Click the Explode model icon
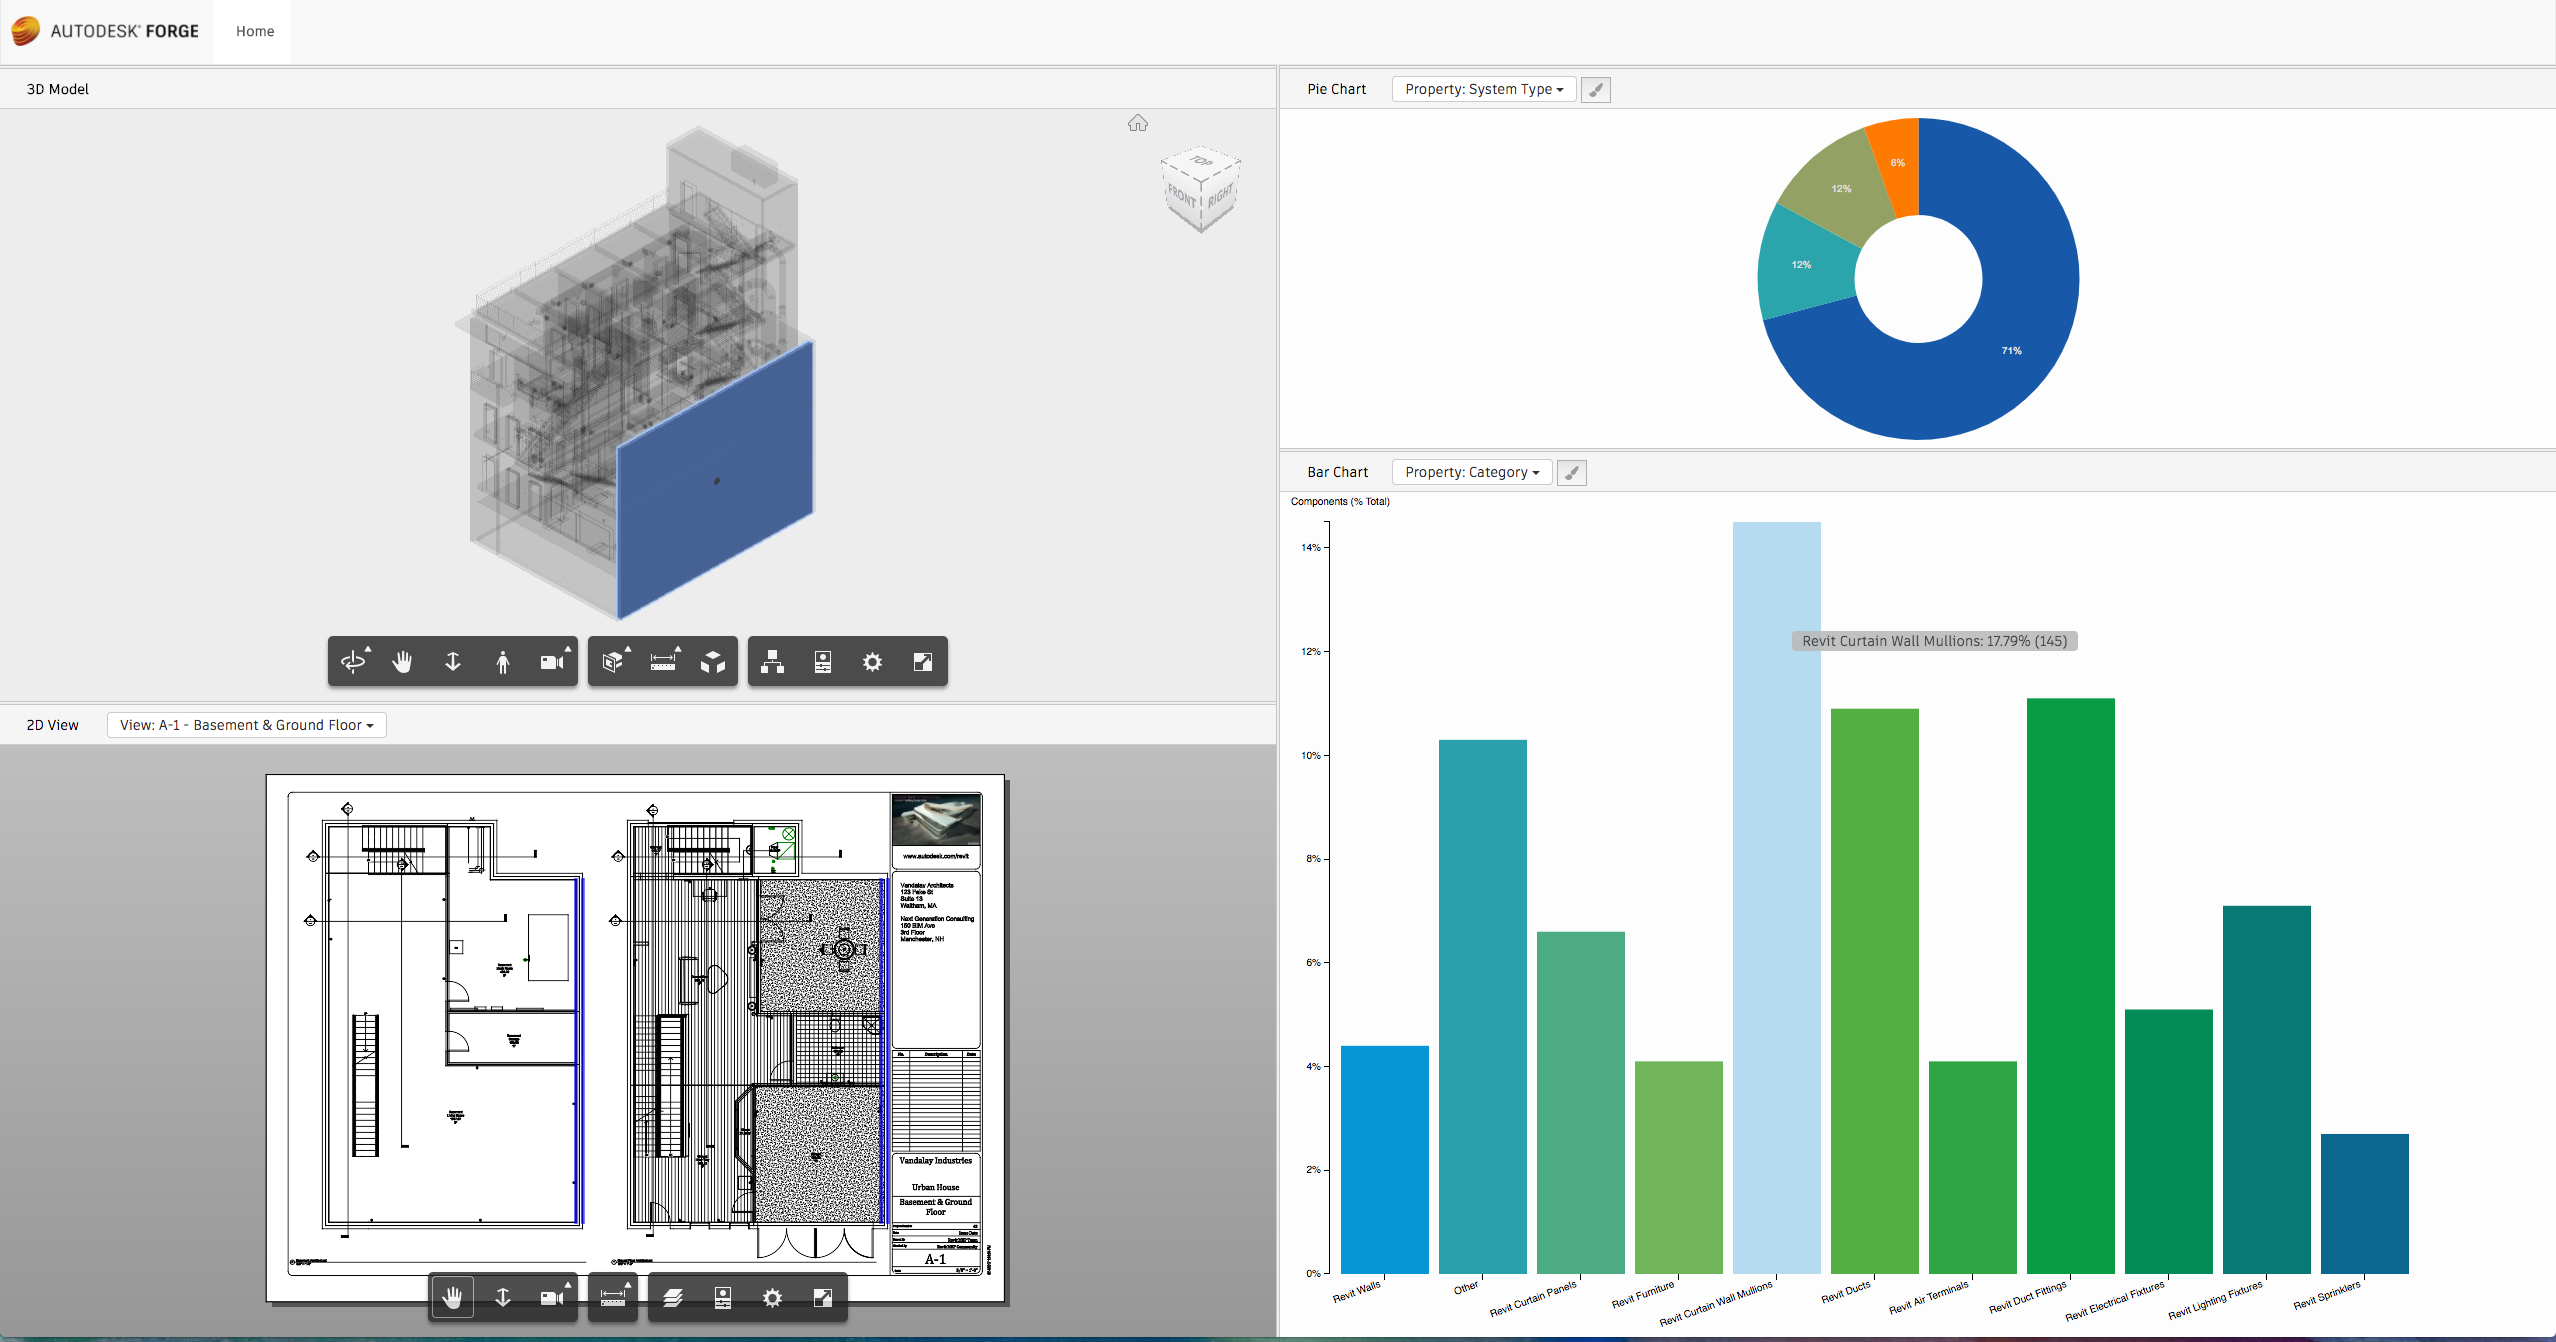 click(713, 661)
